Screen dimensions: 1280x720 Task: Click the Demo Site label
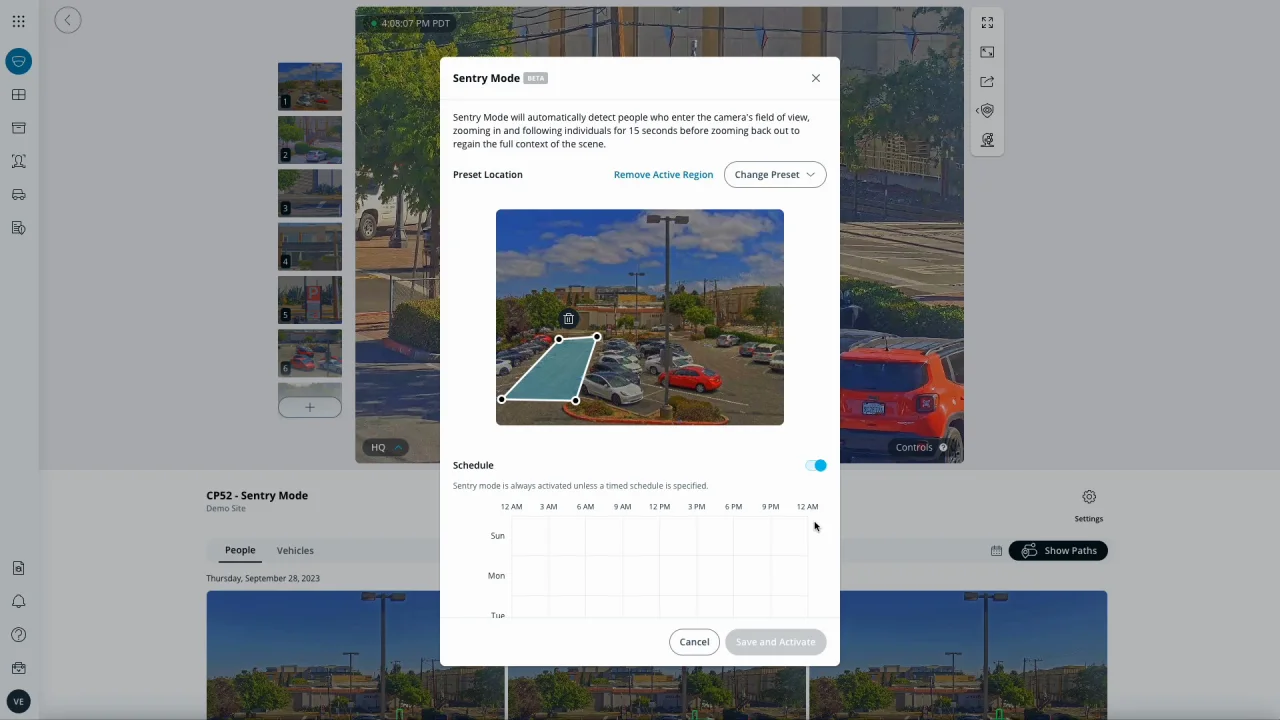[x=226, y=509]
